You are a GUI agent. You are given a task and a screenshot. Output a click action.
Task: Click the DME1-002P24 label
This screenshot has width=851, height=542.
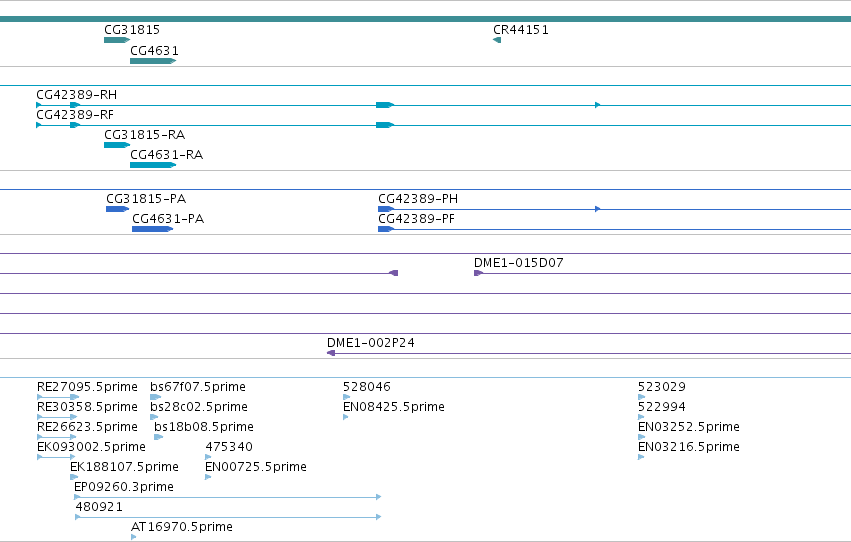(371, 343)
